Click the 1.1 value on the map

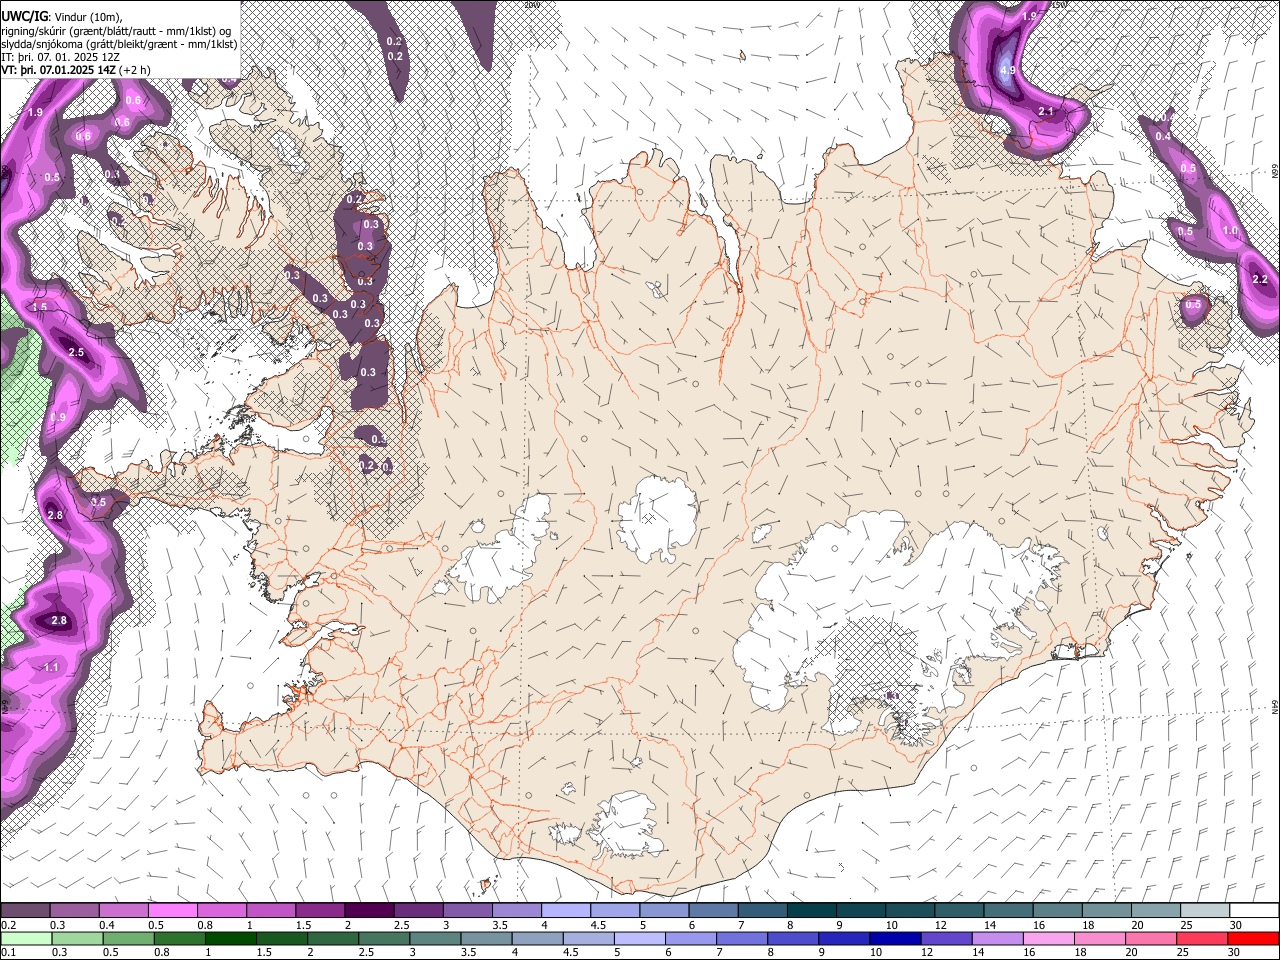click(x=52, y=667)
